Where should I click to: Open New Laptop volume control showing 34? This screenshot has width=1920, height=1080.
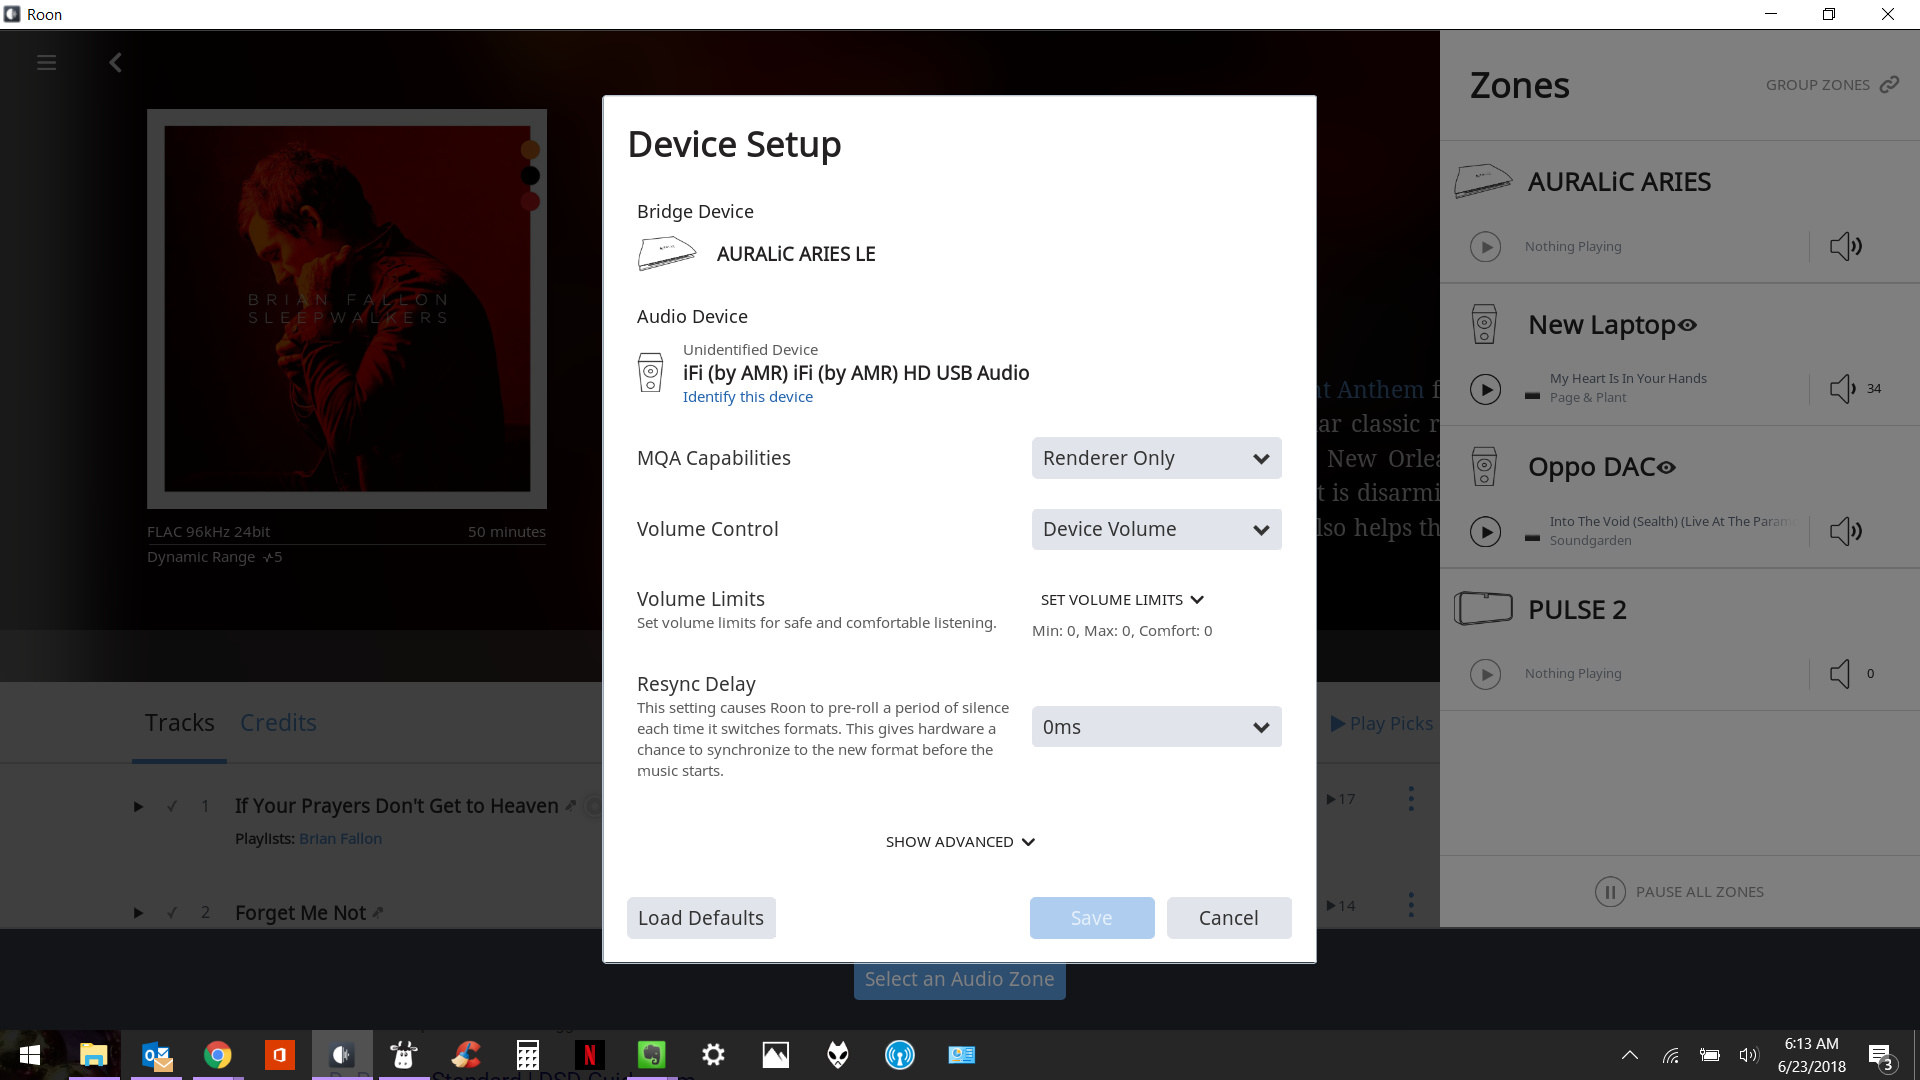[1855, 389]
